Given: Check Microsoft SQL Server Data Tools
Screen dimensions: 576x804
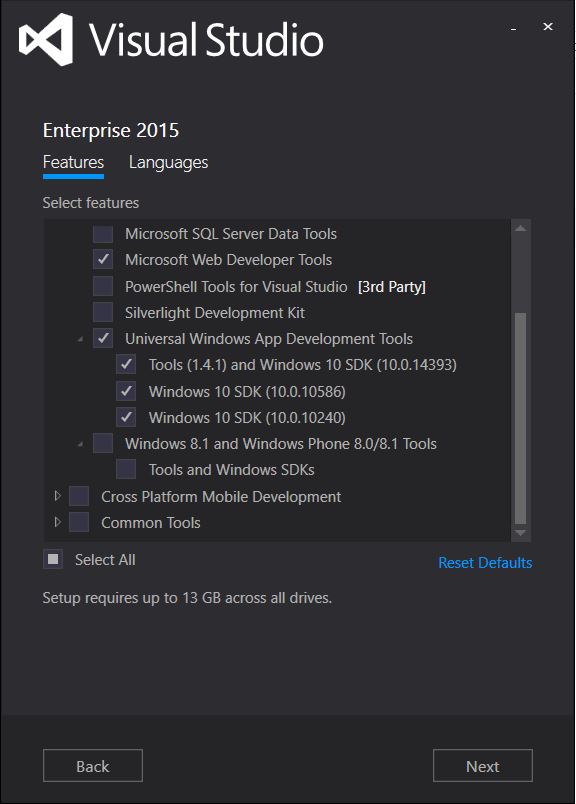Looking at the screenshot, I should coord(103,234).
